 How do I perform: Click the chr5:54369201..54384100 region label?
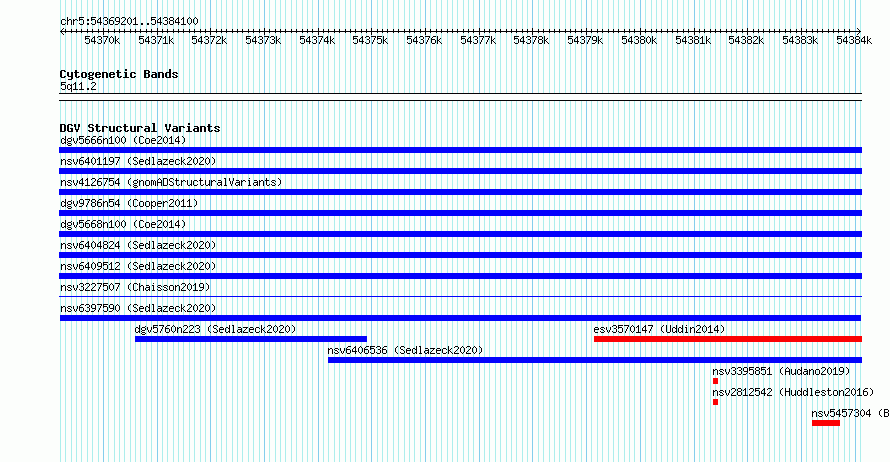129,22
